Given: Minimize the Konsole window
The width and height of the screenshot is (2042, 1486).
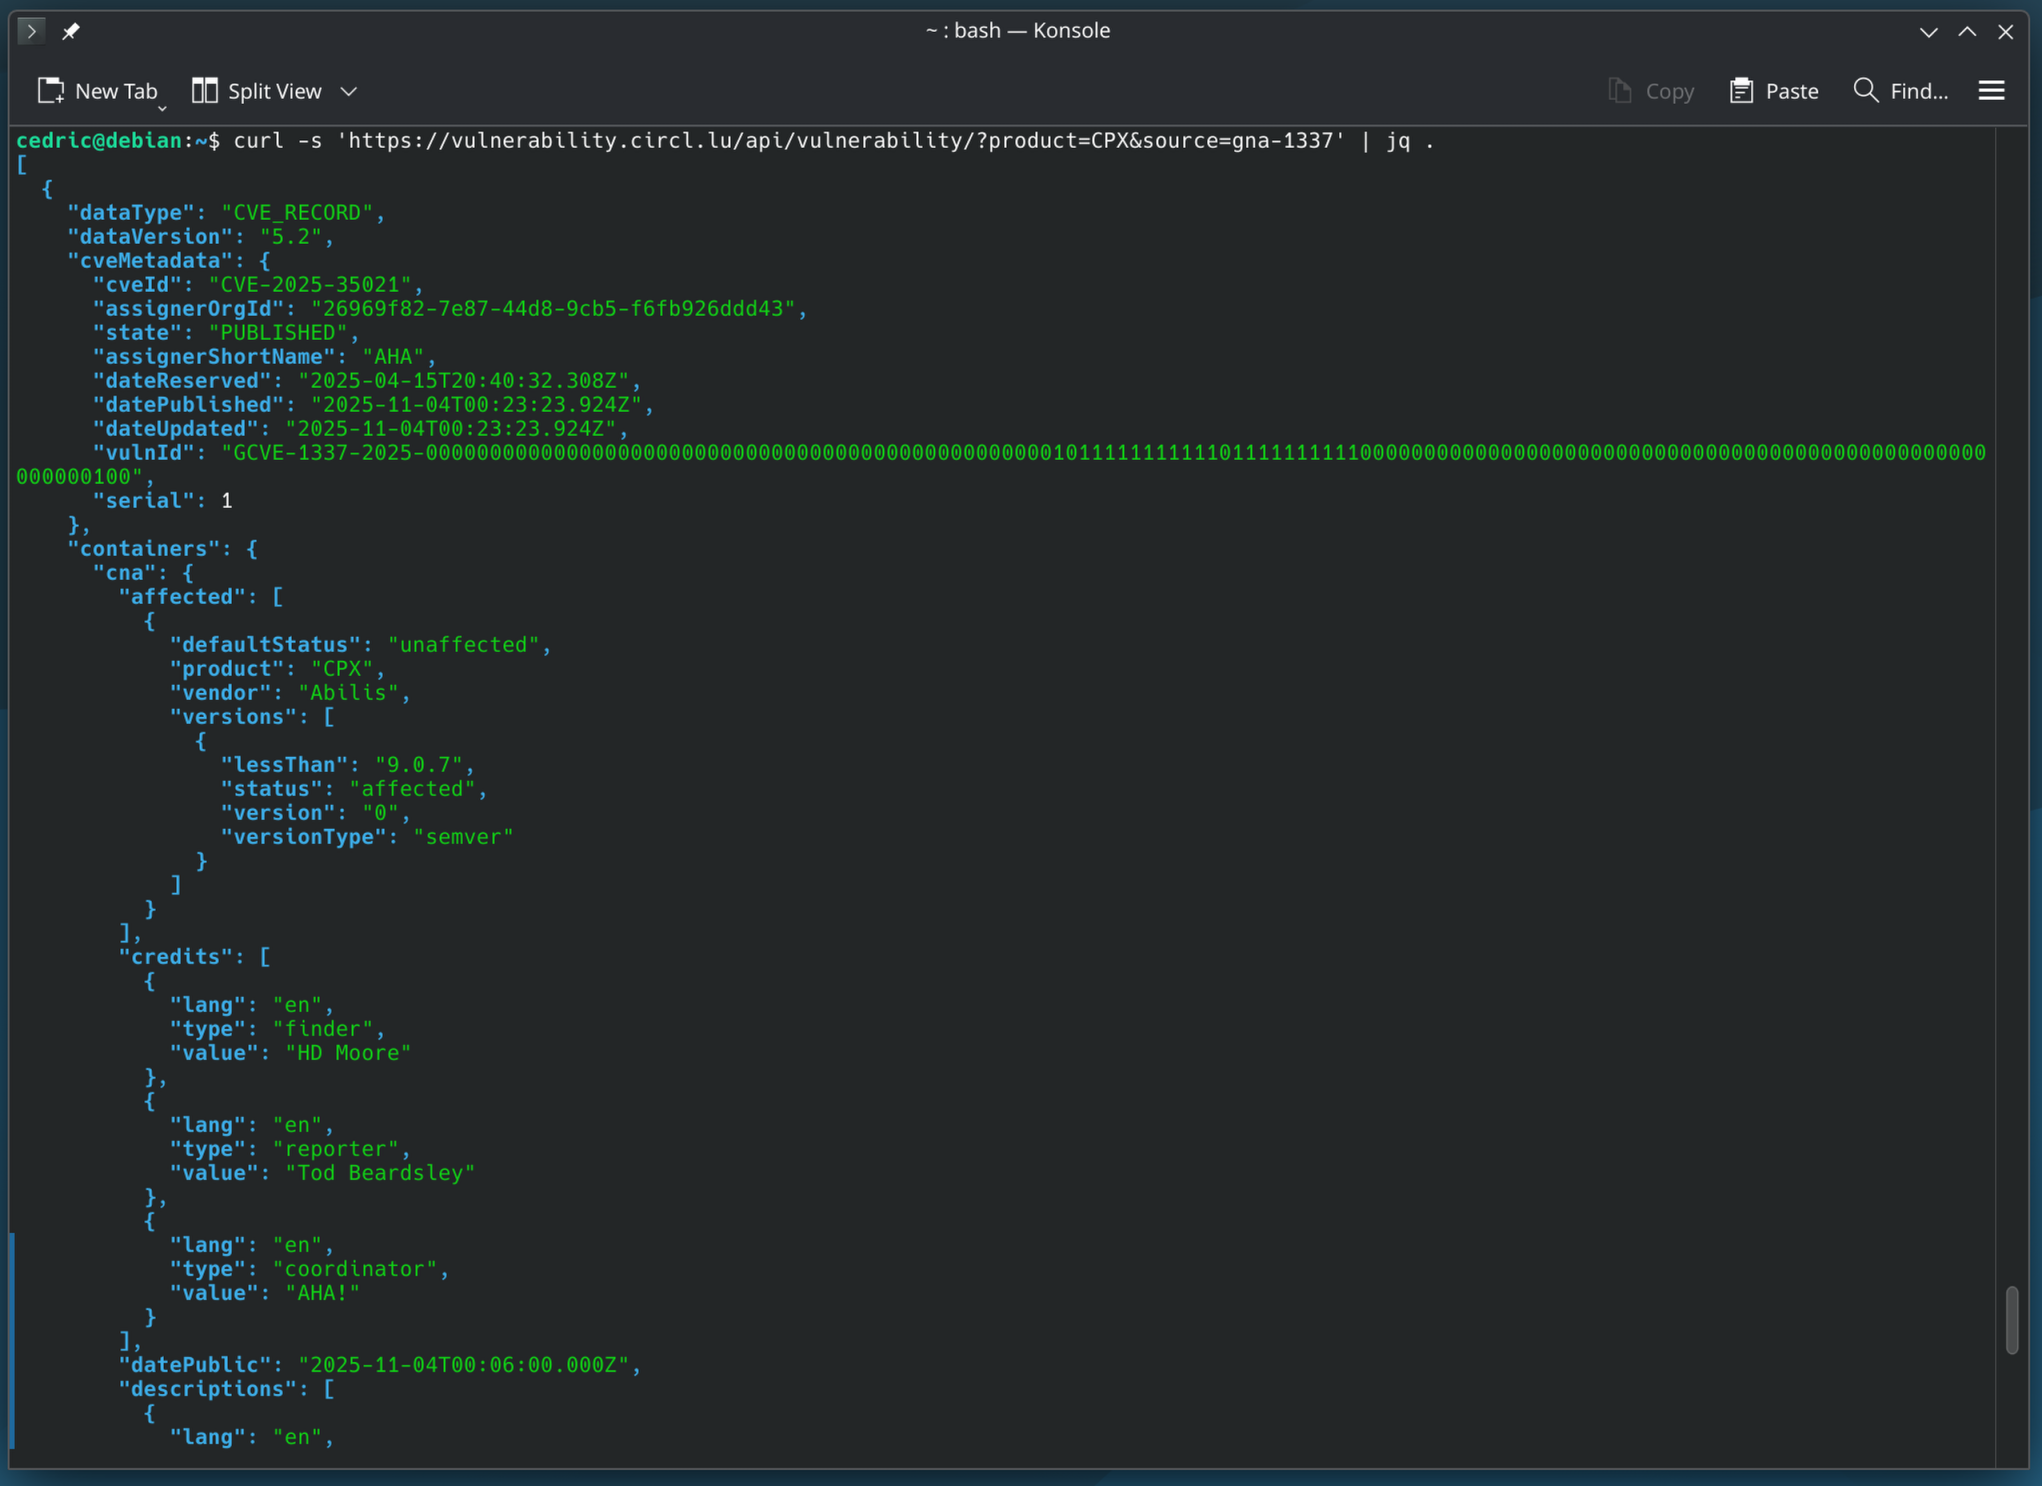Looking at the screenshot, I should [1928, 31].
